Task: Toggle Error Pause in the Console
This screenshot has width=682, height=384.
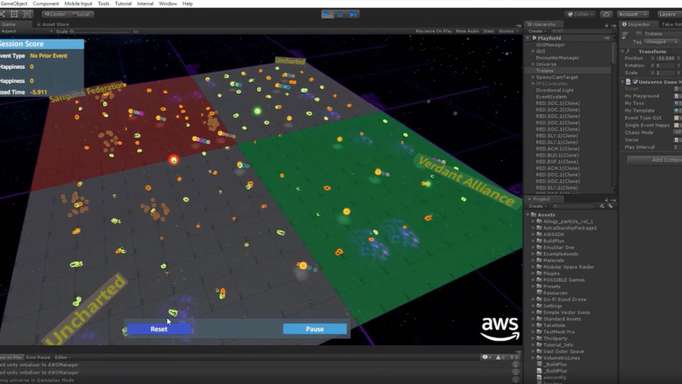Action: [38, 357]
